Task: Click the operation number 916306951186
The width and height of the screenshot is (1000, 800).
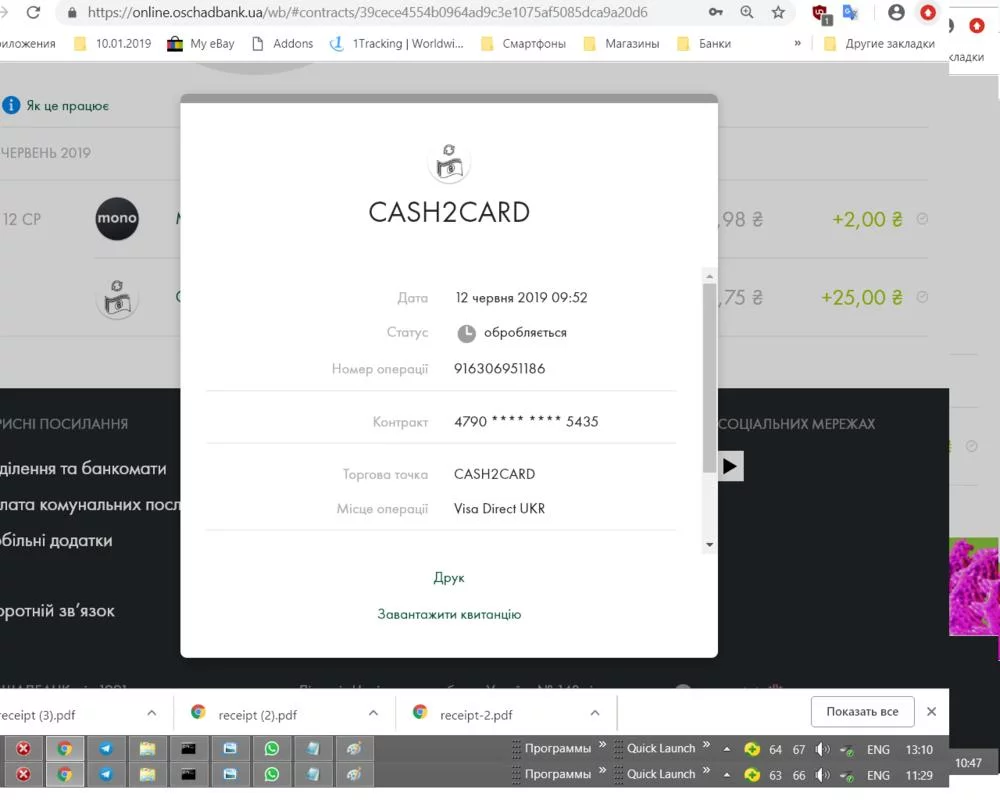Action: click(x=499, y=369)
